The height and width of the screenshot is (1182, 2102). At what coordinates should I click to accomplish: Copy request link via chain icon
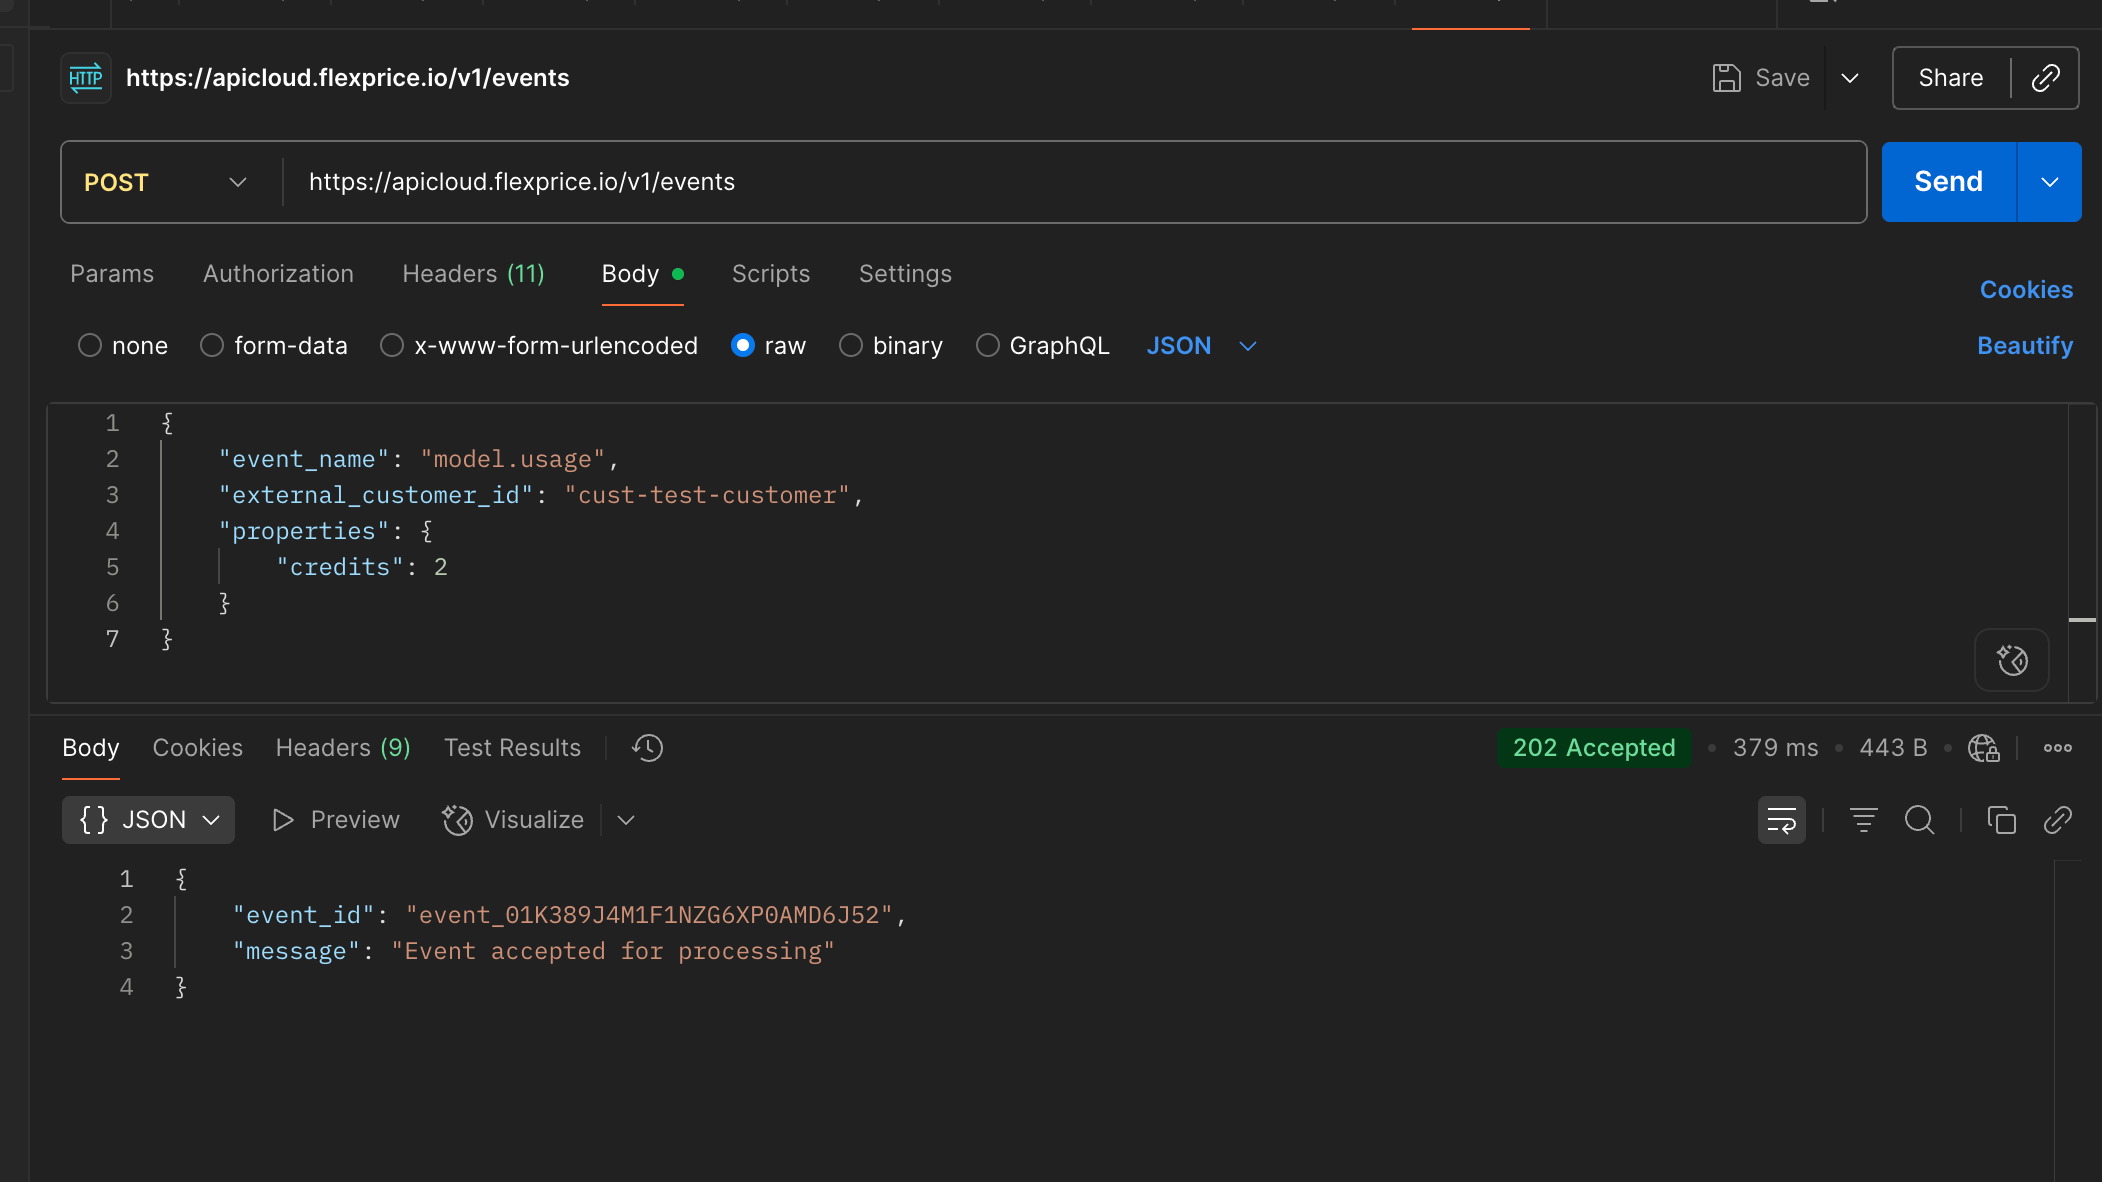[2045, 78]
